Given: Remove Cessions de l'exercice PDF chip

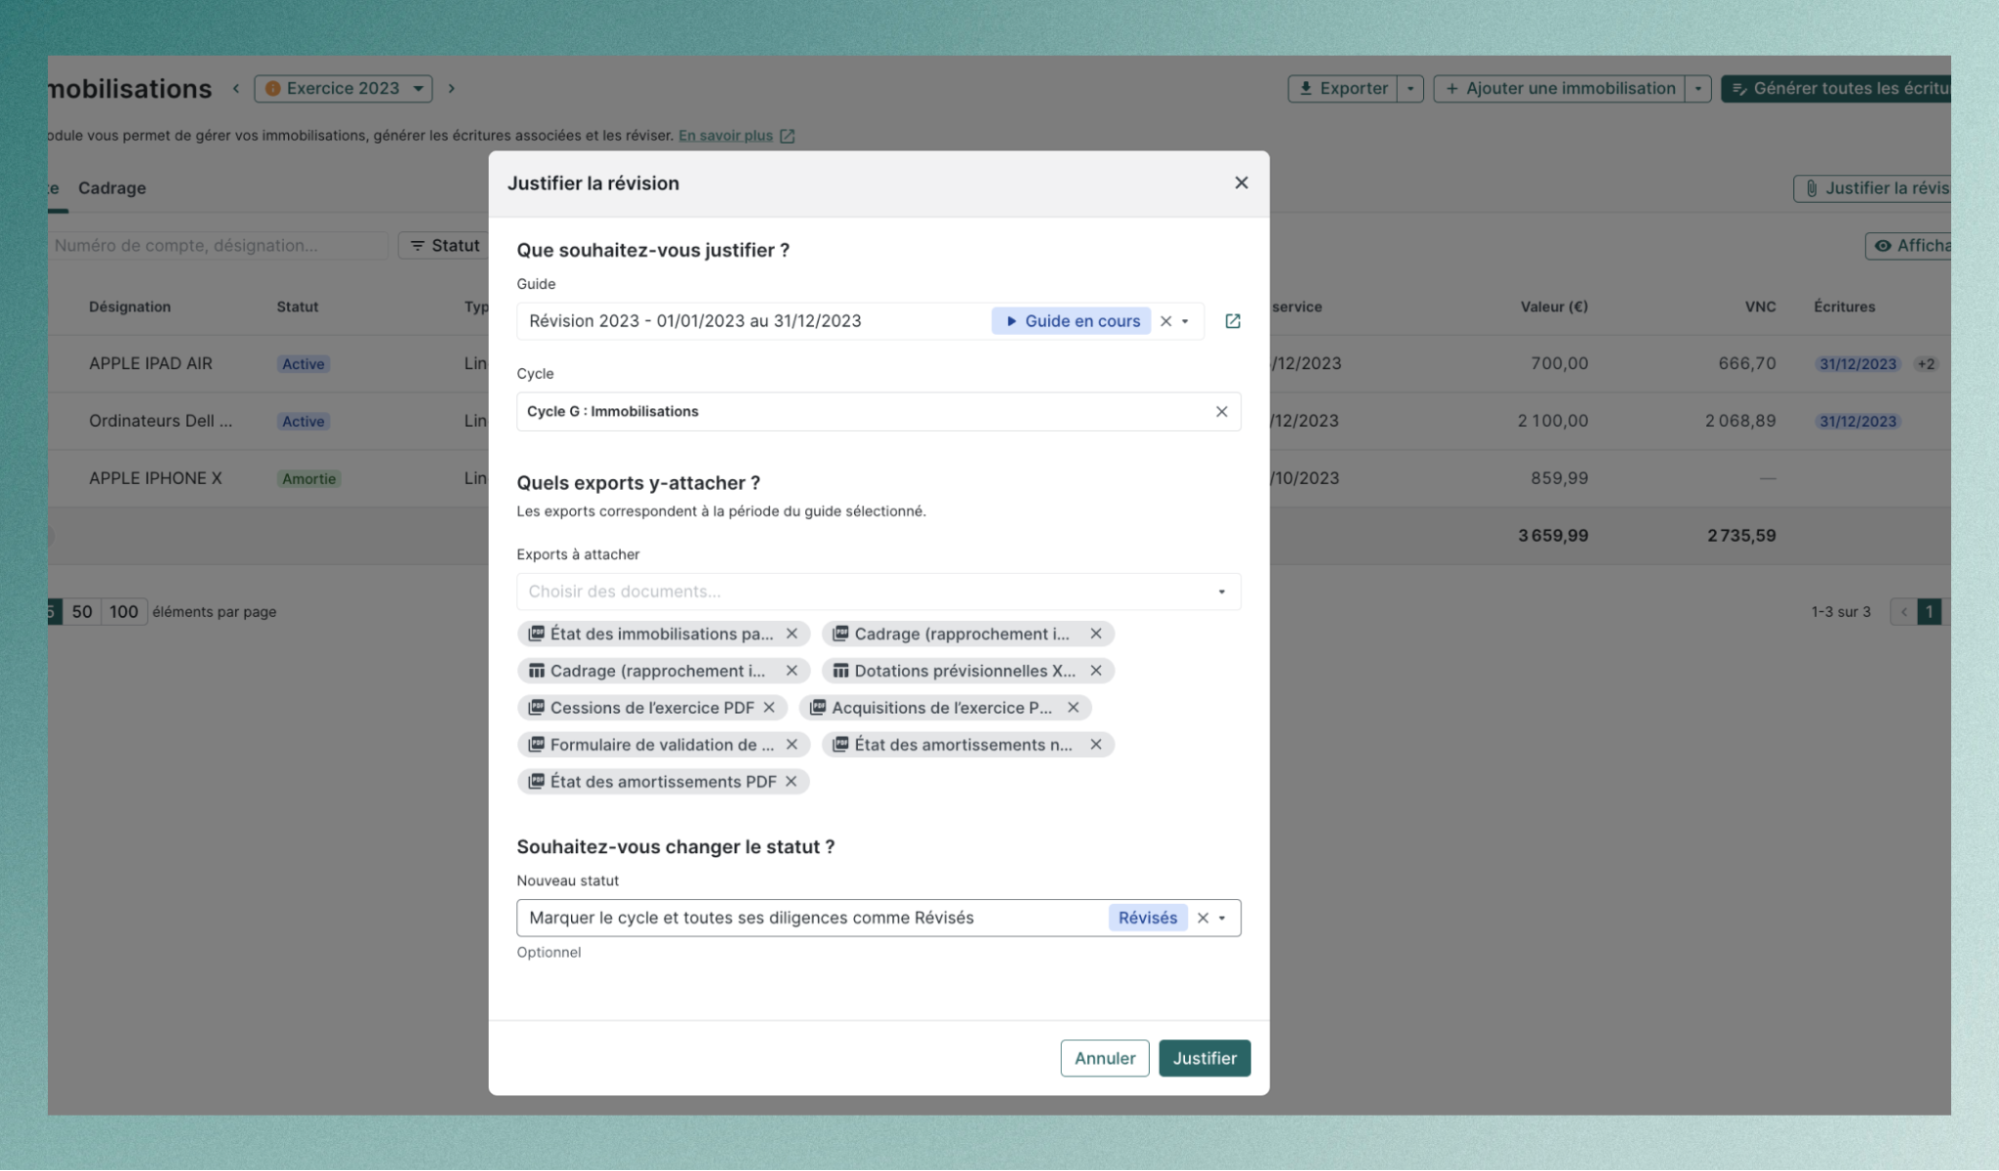Looking at the screenshot, I should [x=769, y=708].
